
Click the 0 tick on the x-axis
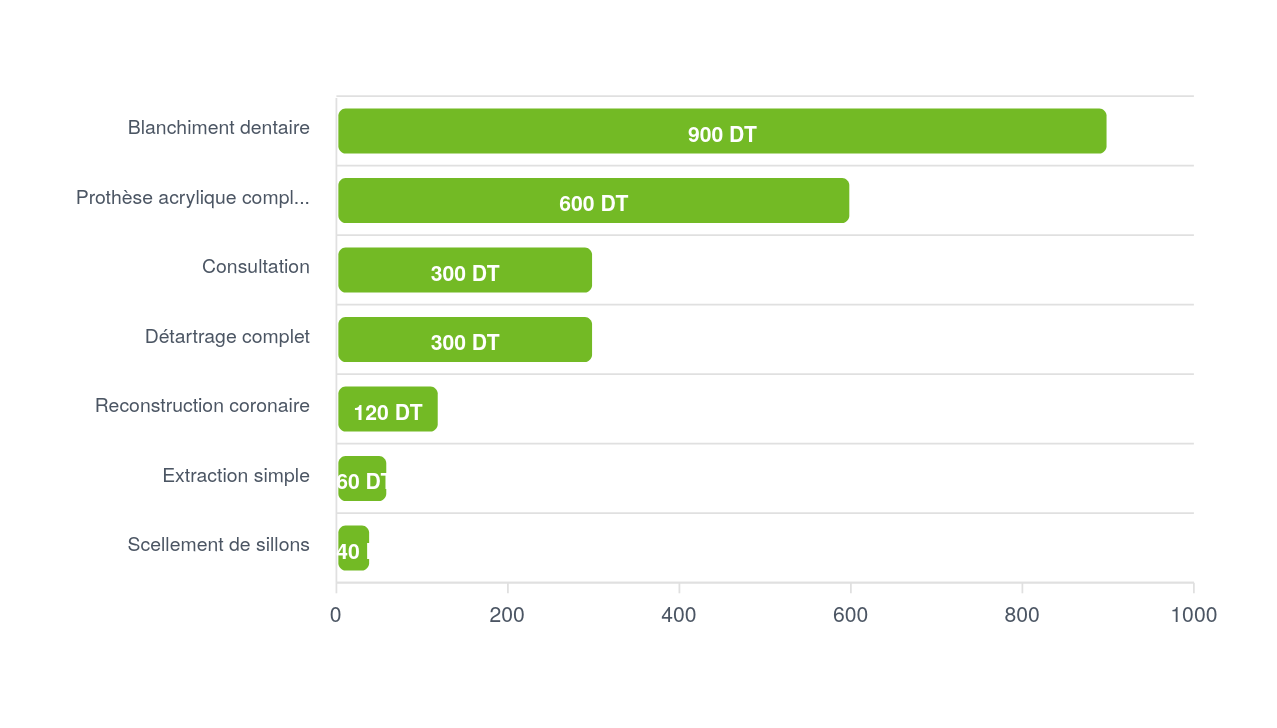(x=336, y=615)
